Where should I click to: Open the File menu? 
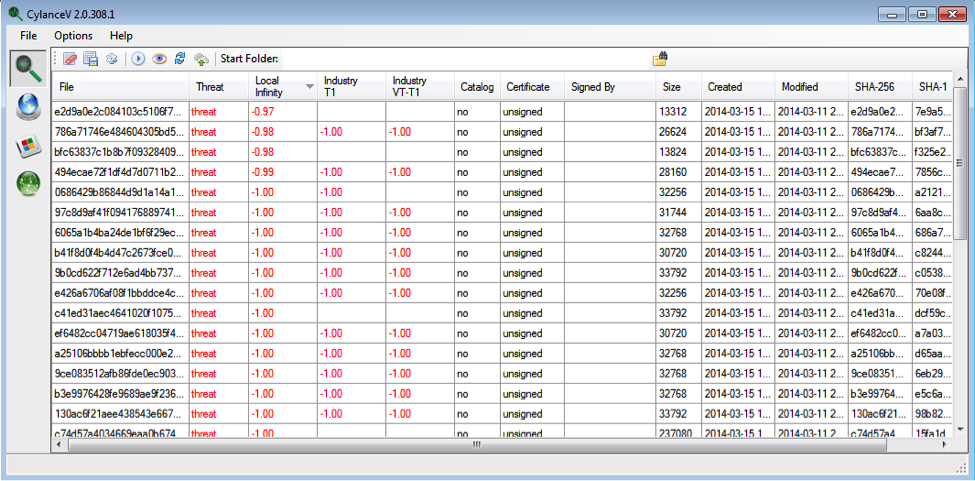(x=29, y=35)
